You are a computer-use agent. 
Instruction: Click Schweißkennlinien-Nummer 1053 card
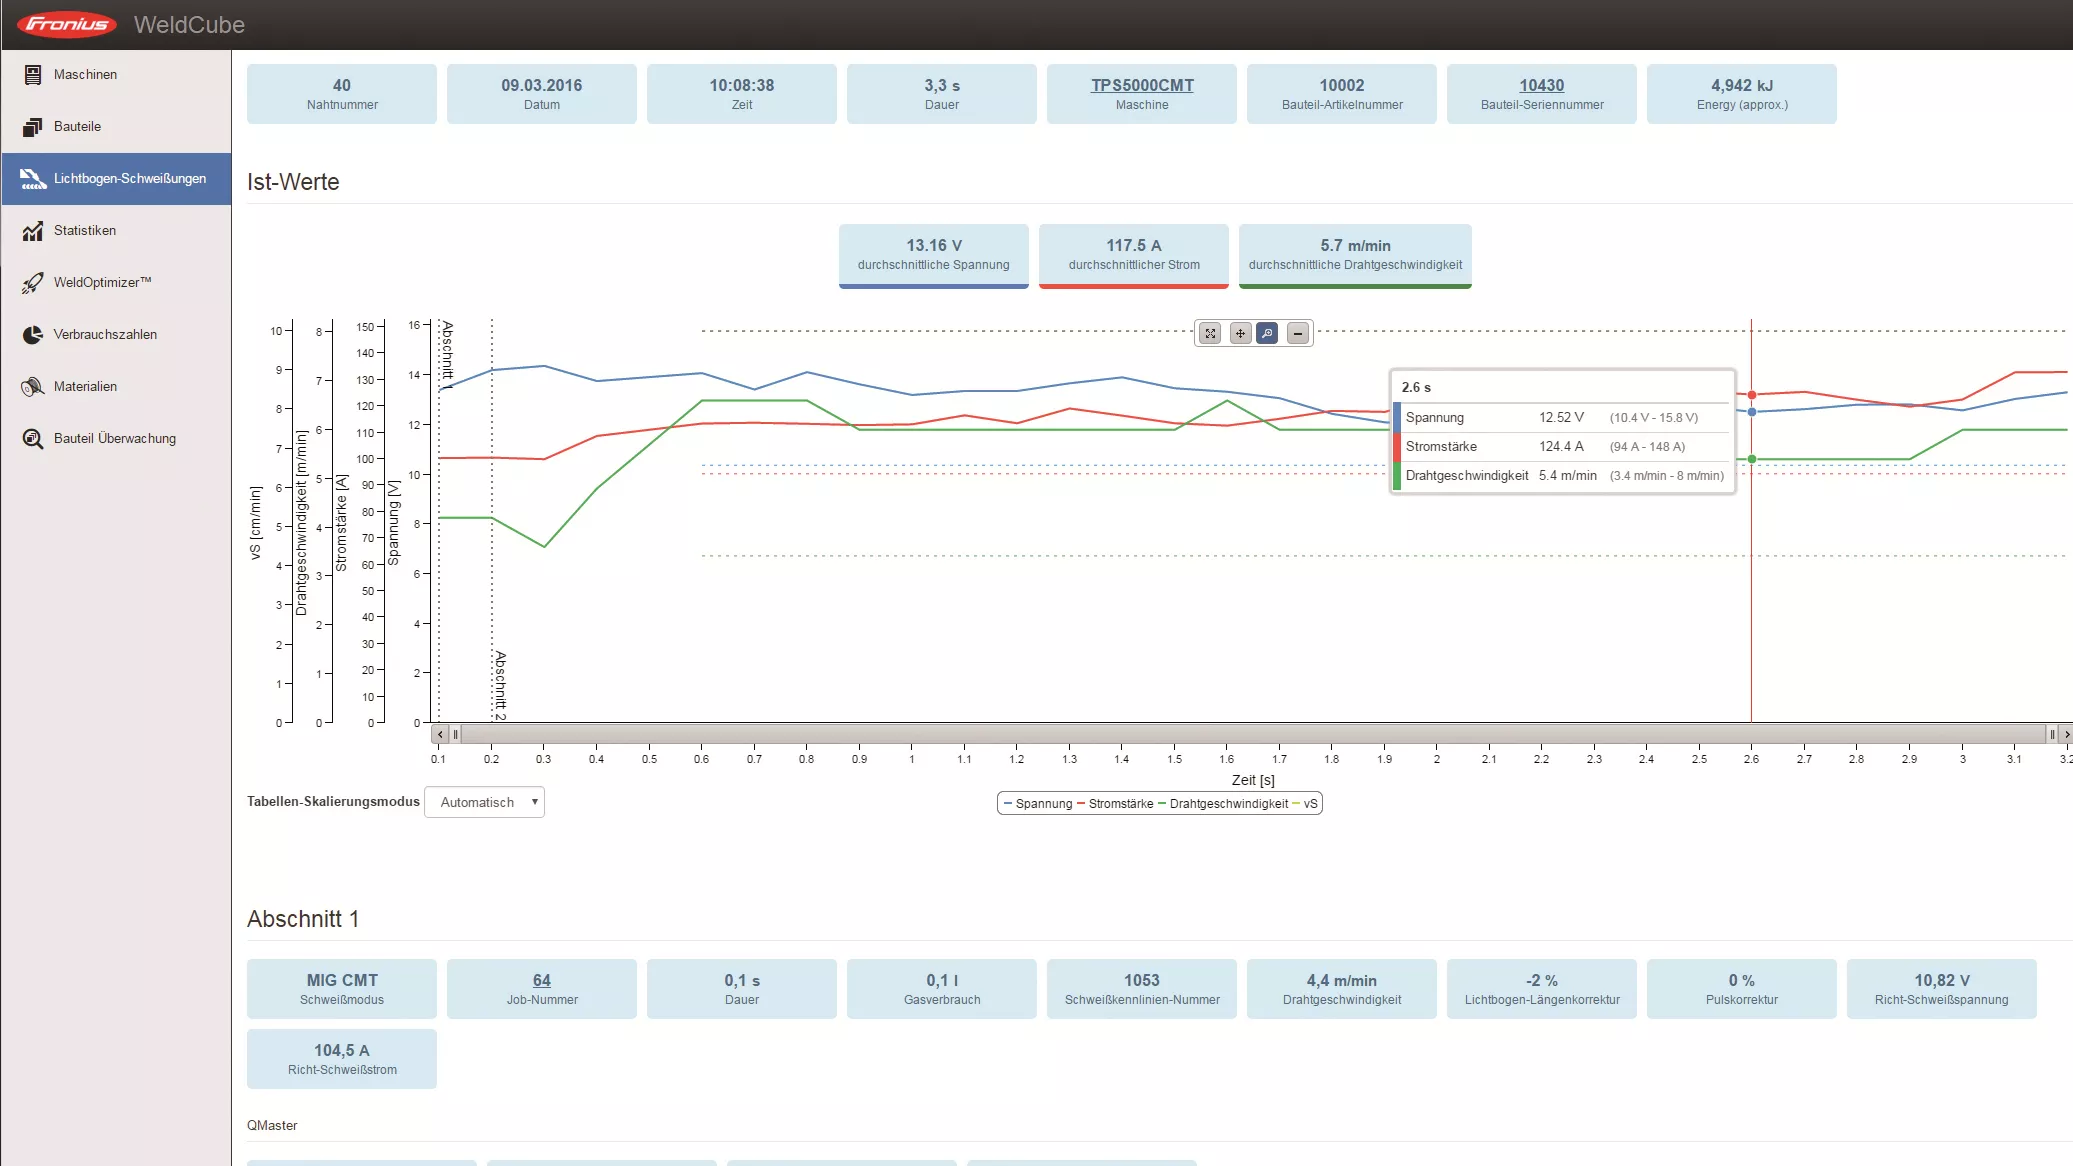[x=1142, y=989]
